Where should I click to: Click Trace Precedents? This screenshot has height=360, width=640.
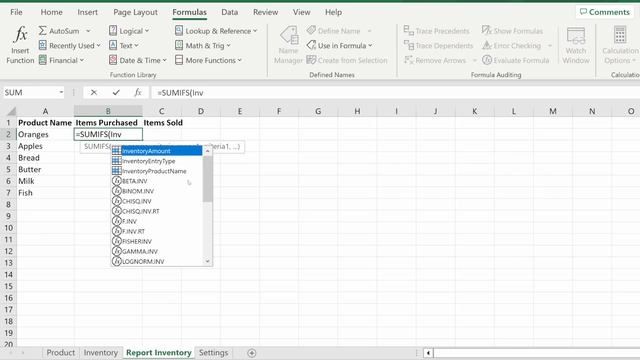point(436,31)
